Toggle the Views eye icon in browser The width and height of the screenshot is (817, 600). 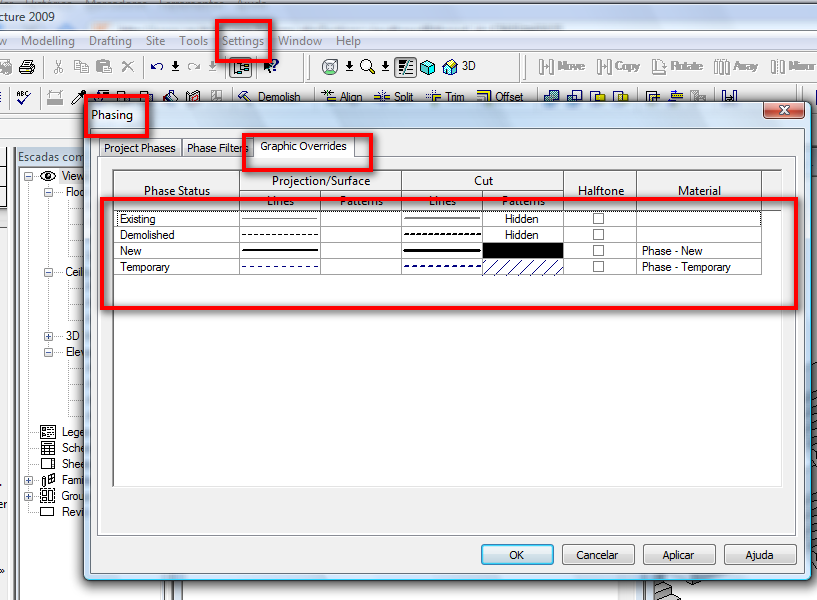(48, 176)
